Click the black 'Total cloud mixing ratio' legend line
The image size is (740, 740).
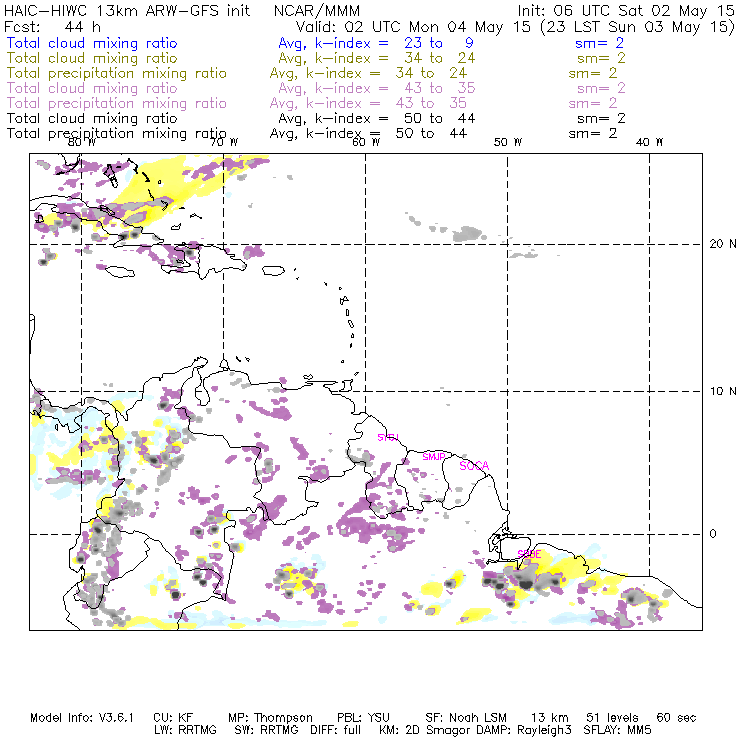[x=92, y=118]
